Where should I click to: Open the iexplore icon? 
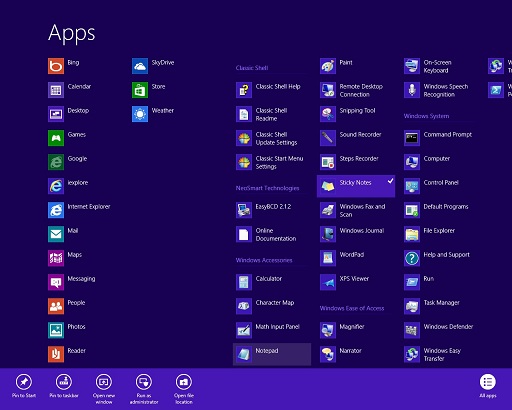pyautogui.click(x=56, y=186)
